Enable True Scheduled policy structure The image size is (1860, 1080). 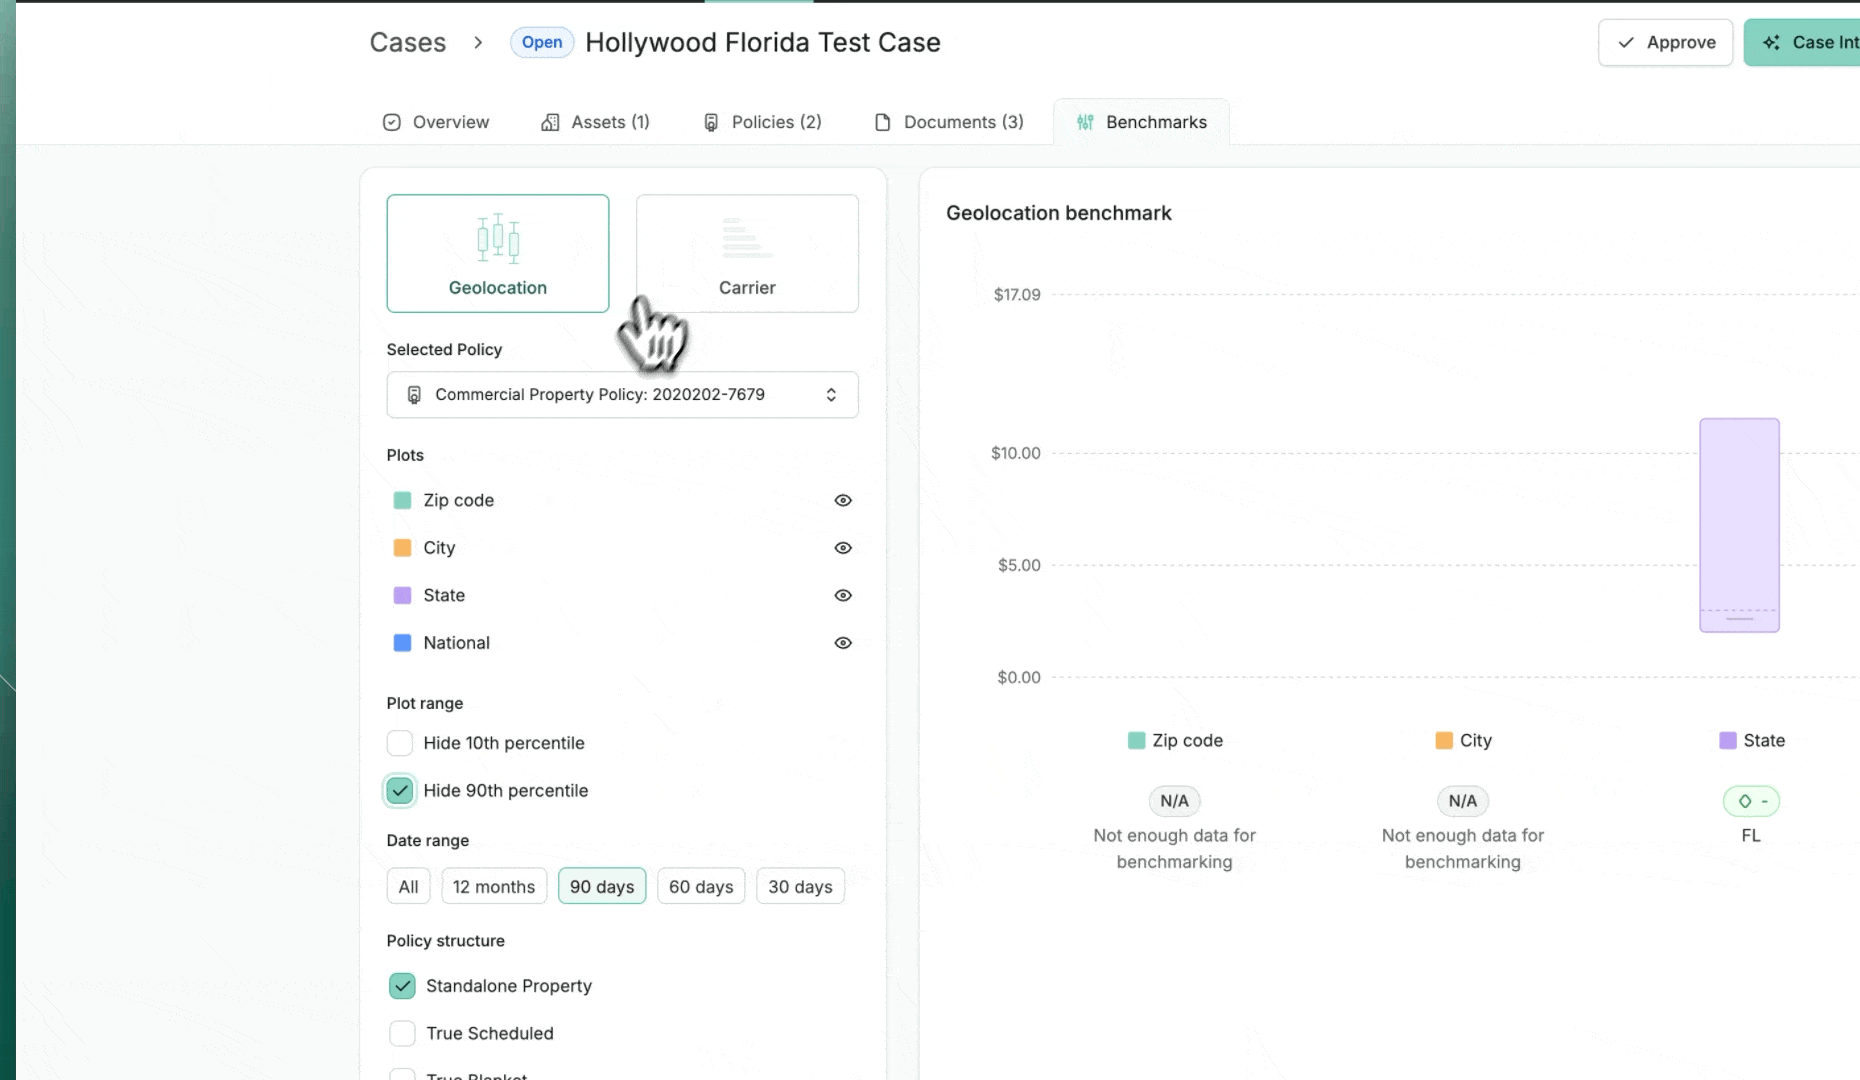(x=402, y=1033)
